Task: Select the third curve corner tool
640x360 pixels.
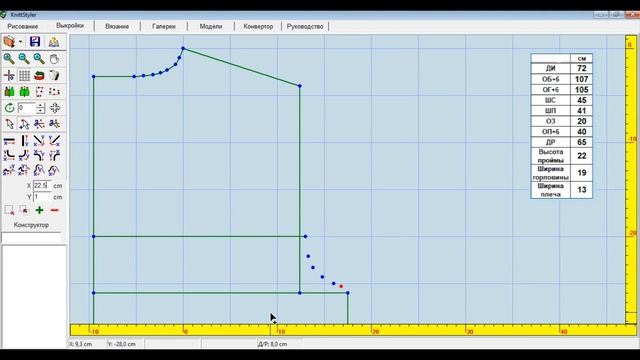Action: (x=39, y=156)
